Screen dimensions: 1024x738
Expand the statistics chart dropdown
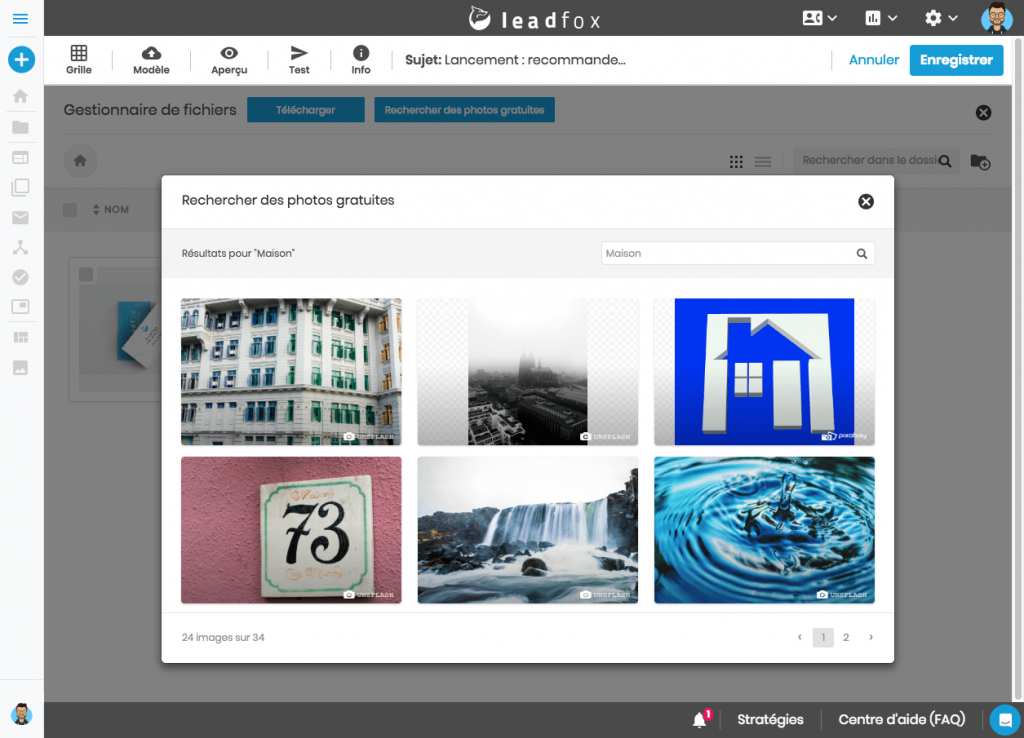881,18
